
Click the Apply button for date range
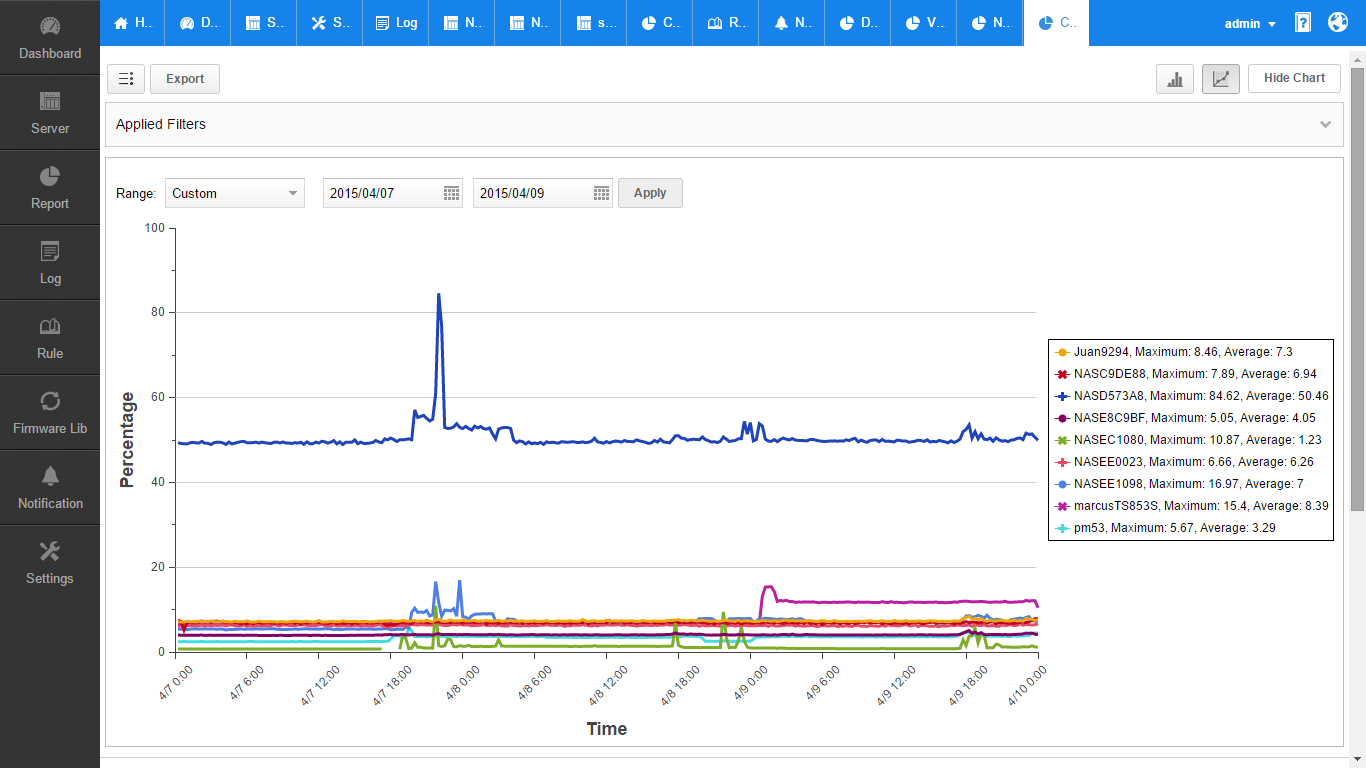(650, 193)
